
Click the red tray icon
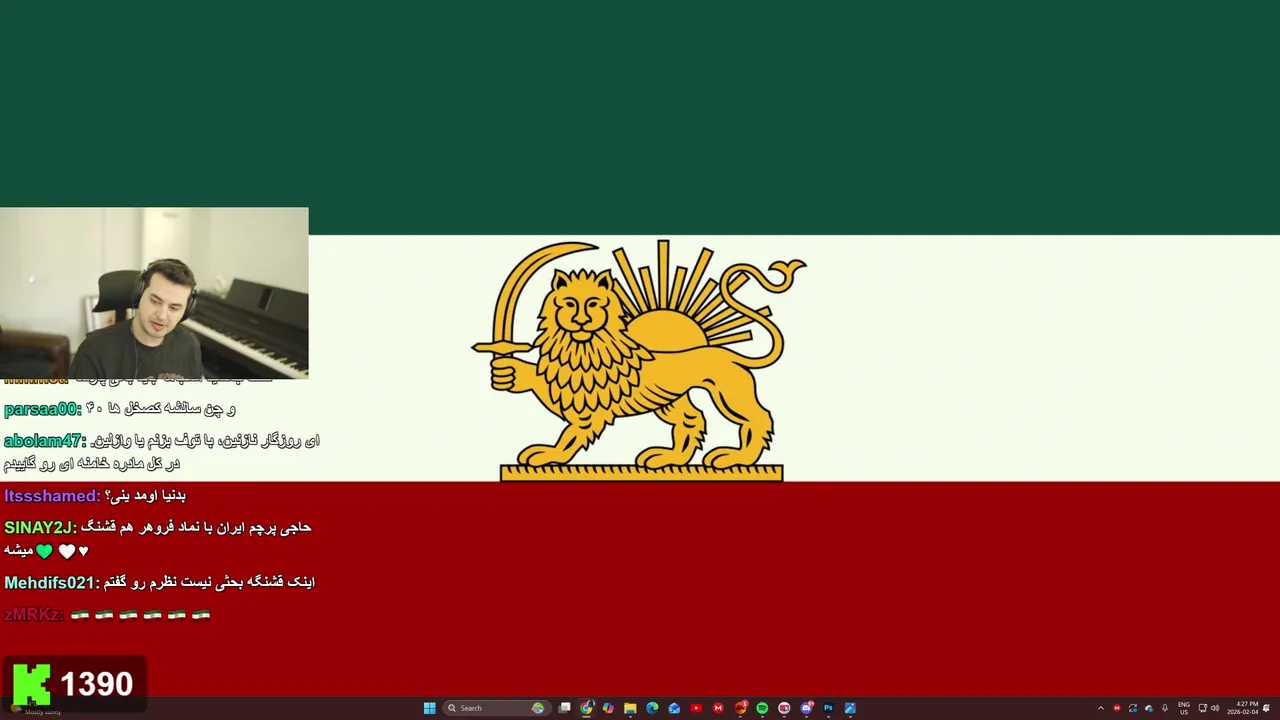point(1117,708)
